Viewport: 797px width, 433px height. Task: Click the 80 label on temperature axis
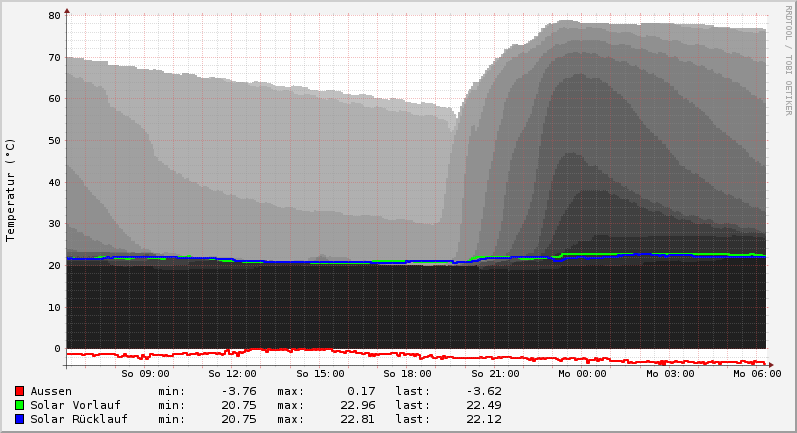point(54,16)
